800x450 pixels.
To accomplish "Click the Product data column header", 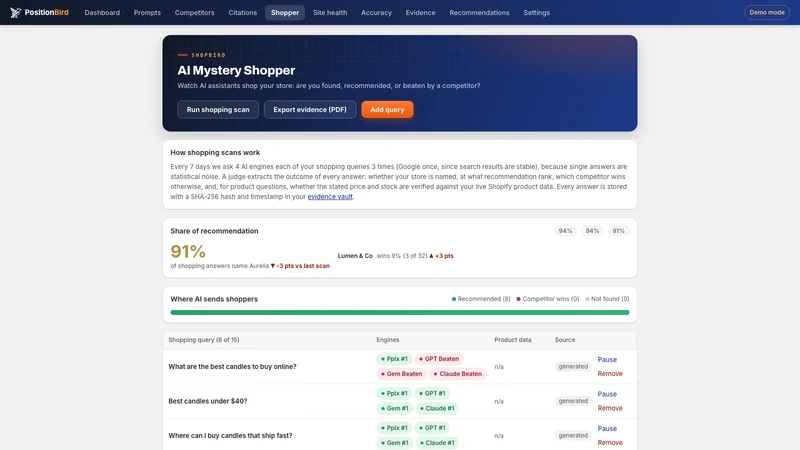I will coord(512,340).
